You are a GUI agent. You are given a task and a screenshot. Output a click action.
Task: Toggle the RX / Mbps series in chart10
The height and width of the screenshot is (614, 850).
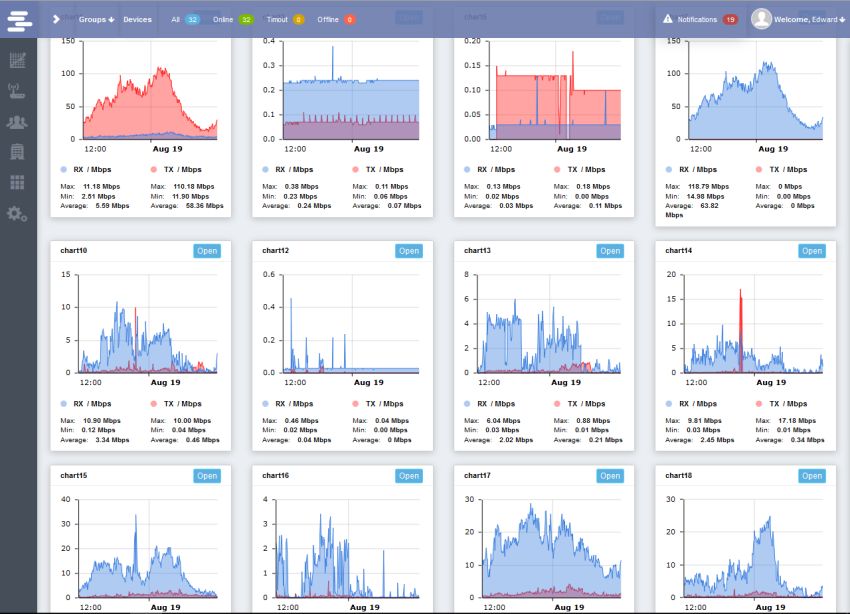pyautogui.click(x=86, y=404)
